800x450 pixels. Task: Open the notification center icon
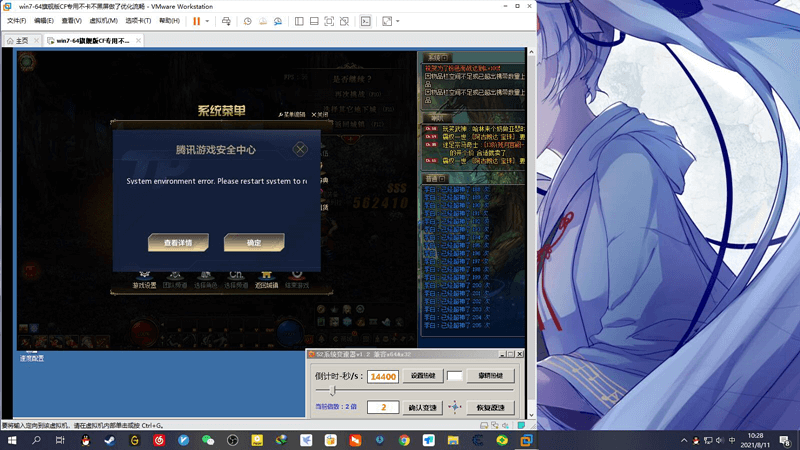[x=786, y=440]
